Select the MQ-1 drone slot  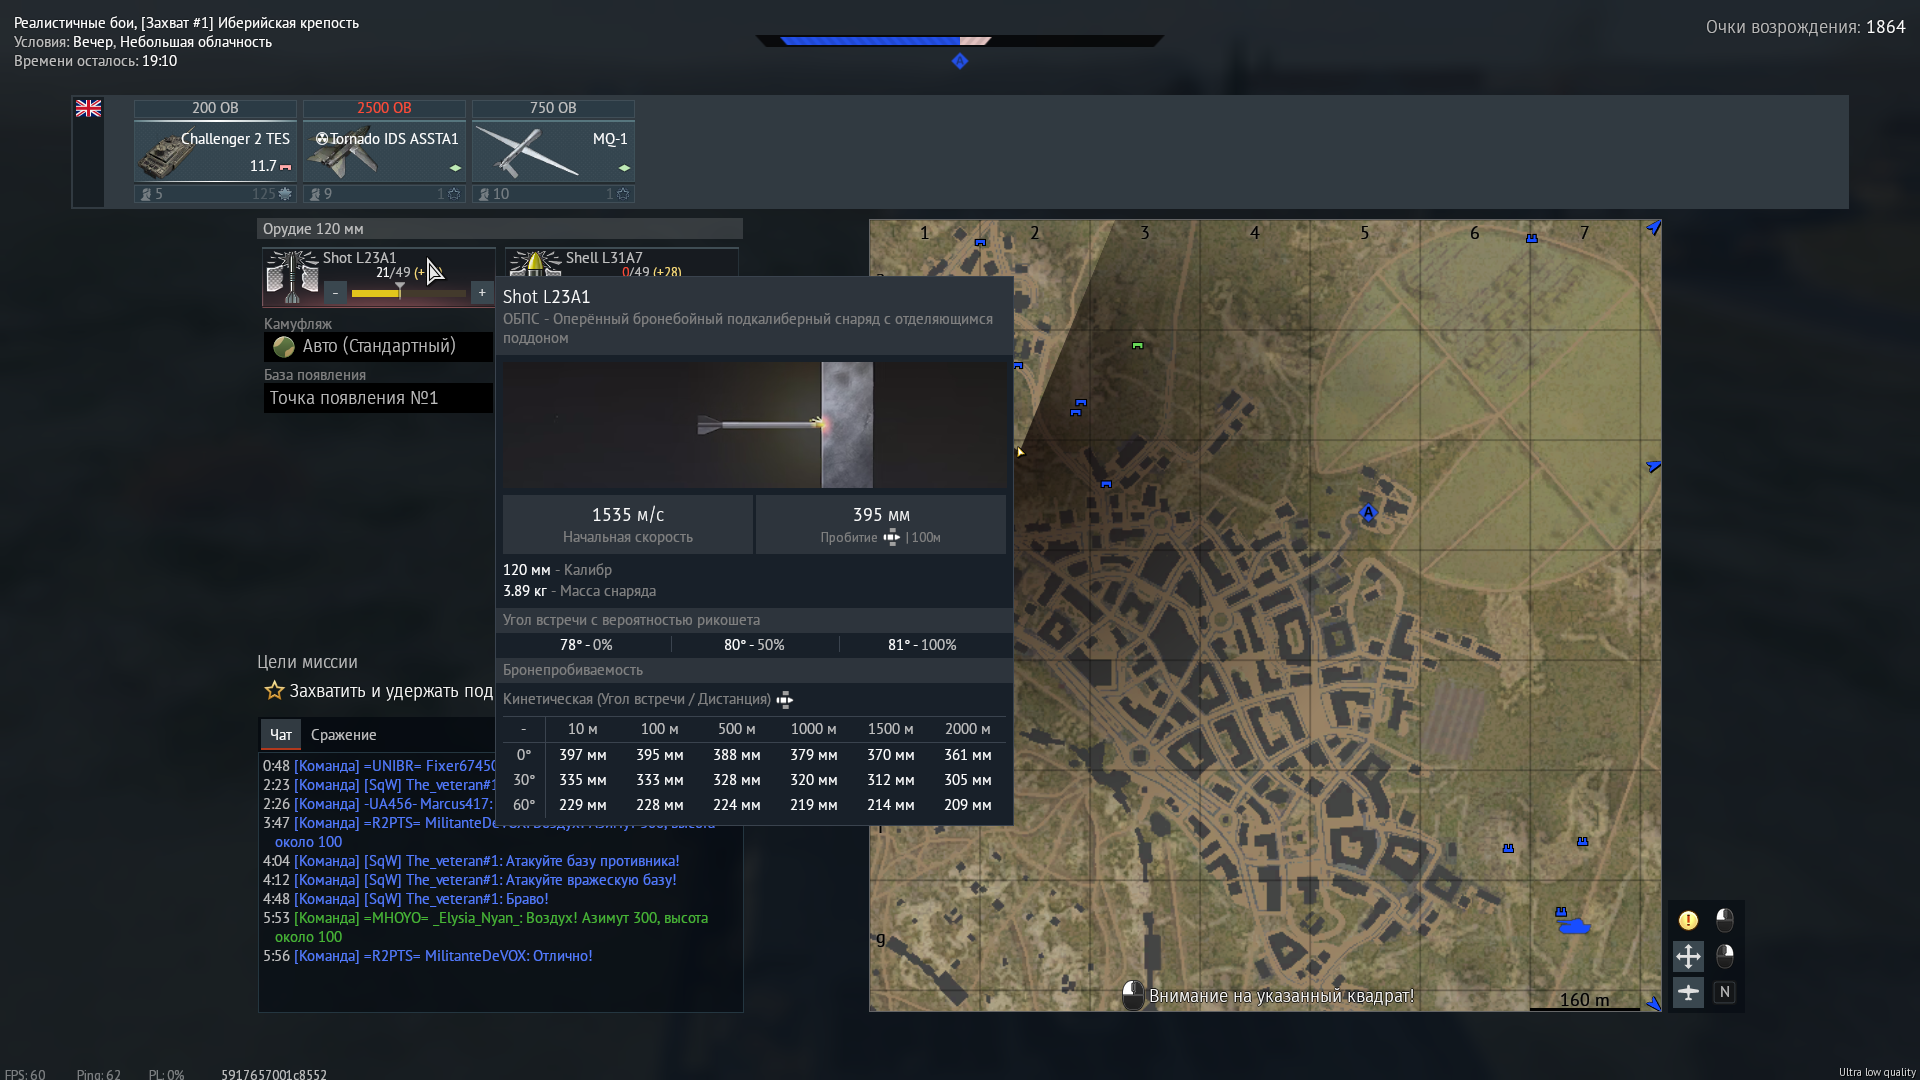[x=553, y=151]
